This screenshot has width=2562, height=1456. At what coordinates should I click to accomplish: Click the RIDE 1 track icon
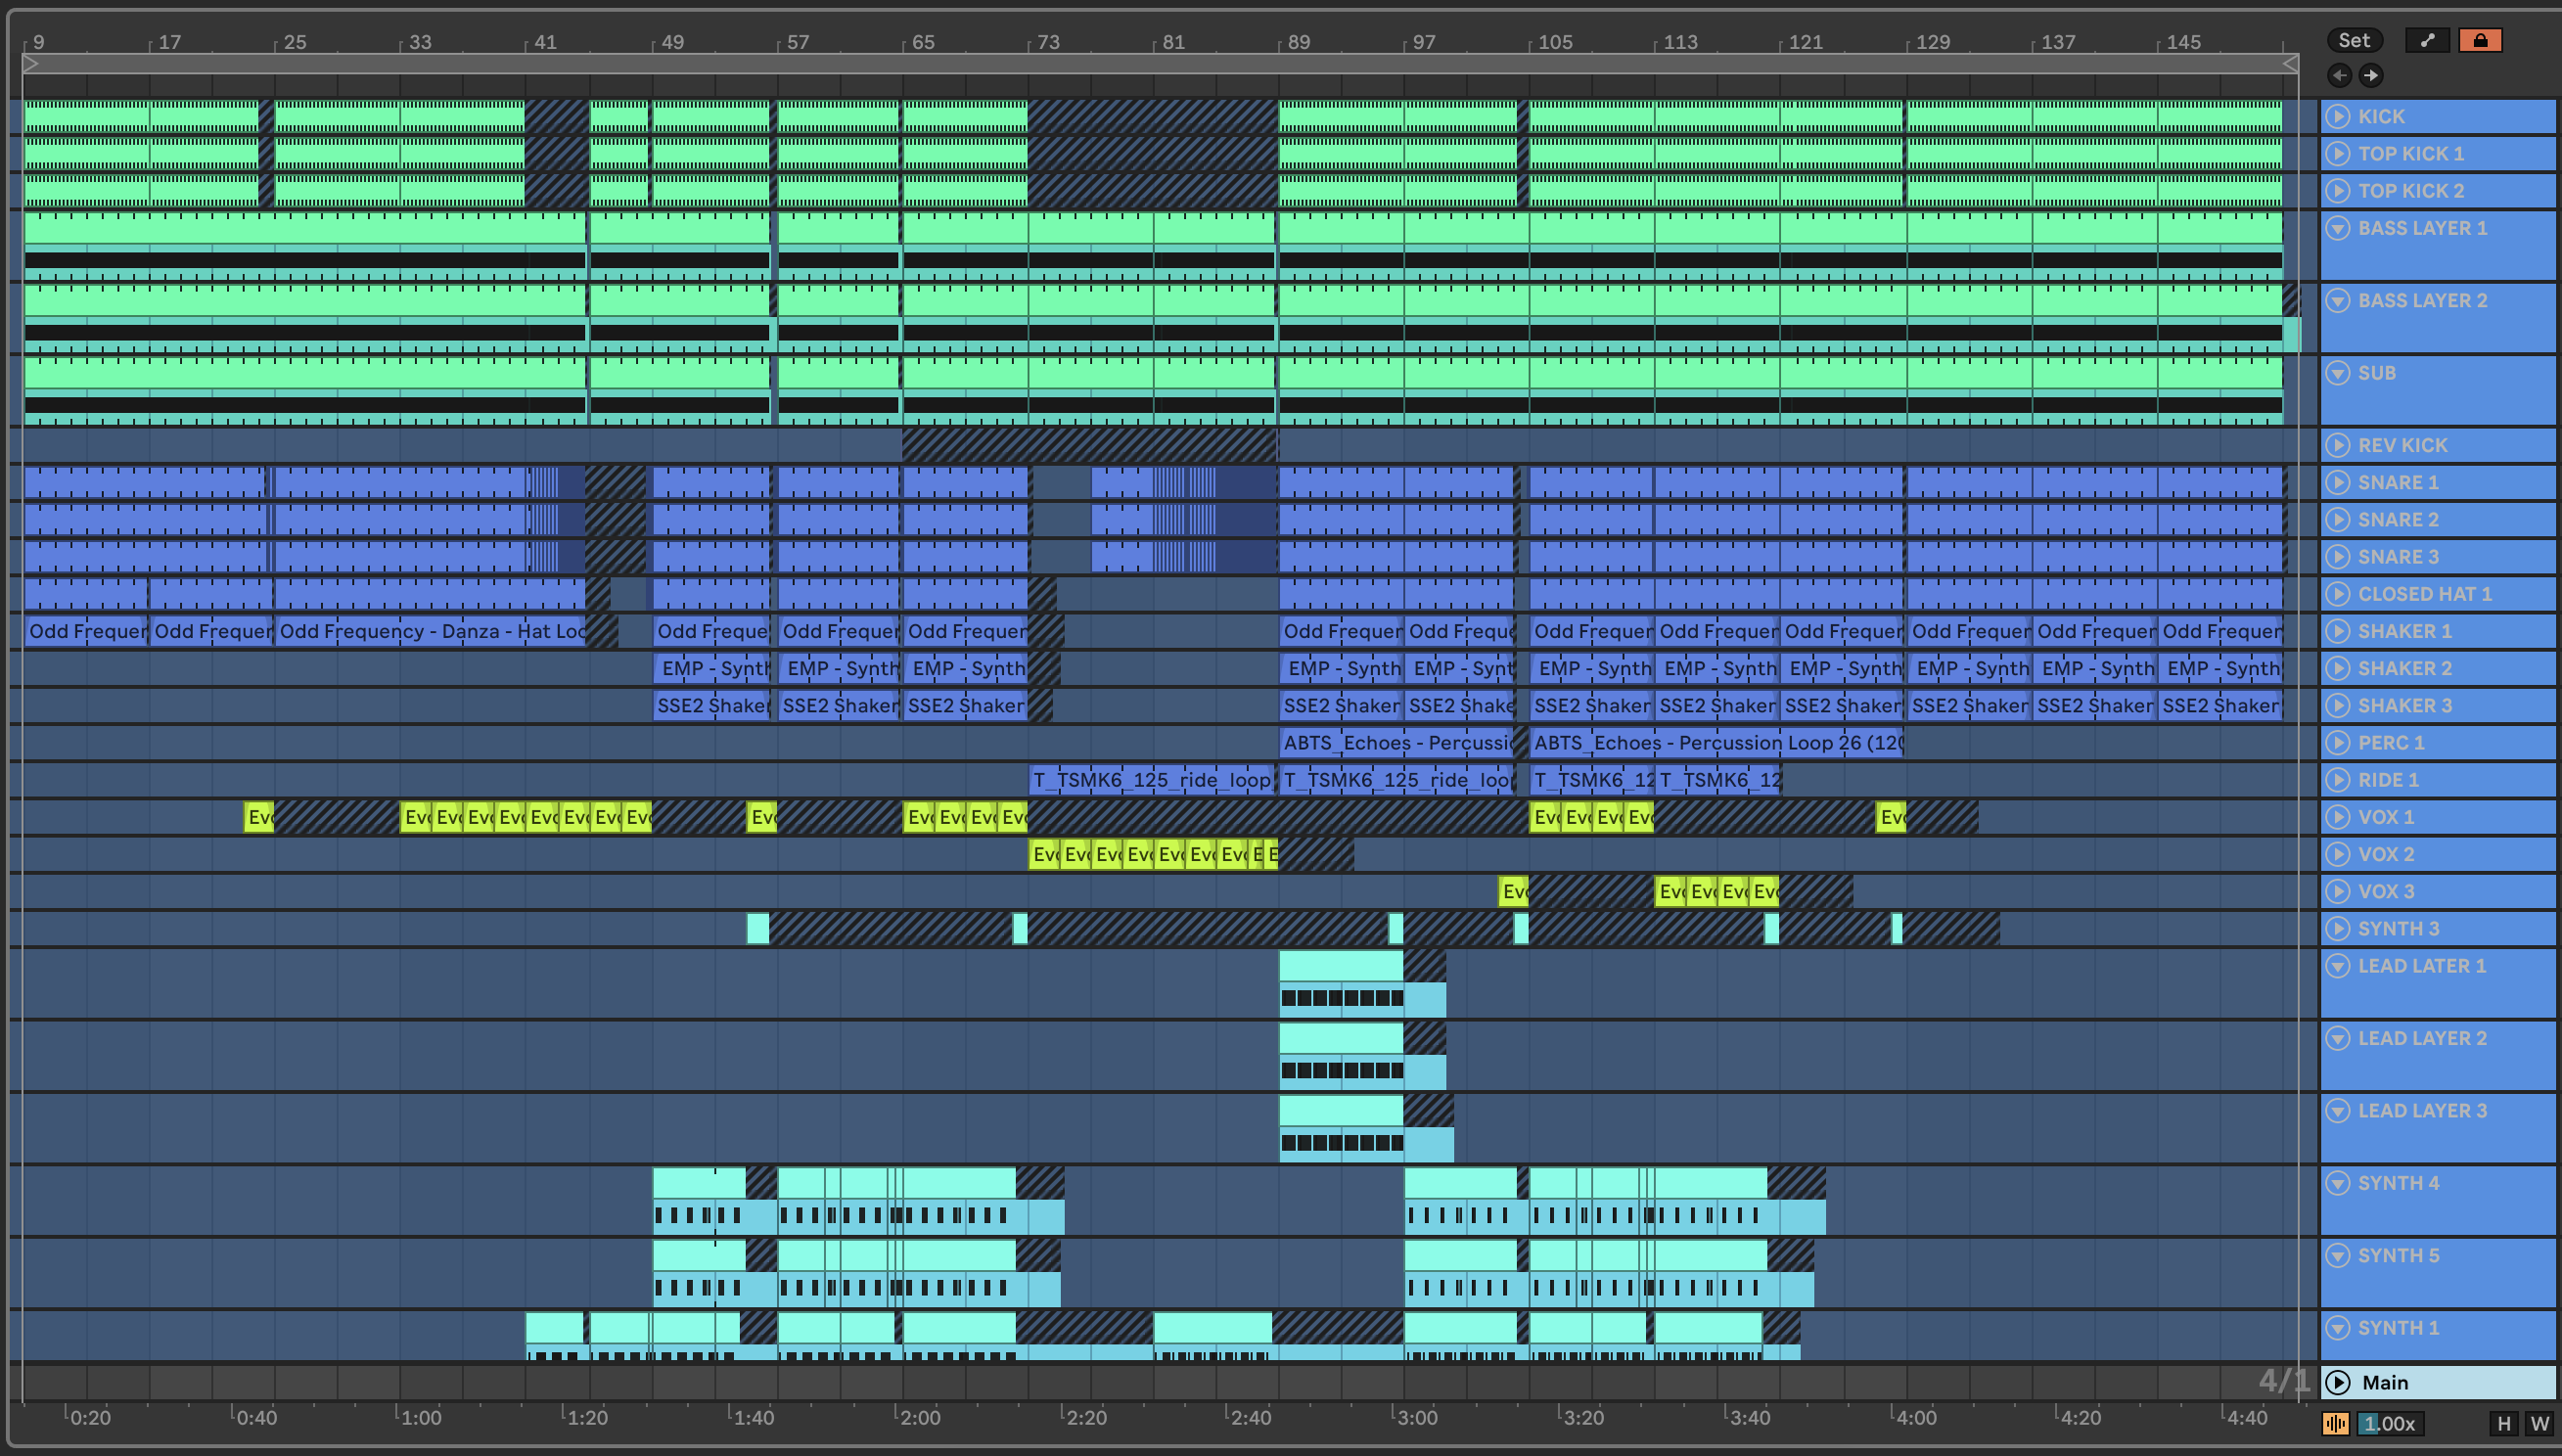[x=2338, y=780]
